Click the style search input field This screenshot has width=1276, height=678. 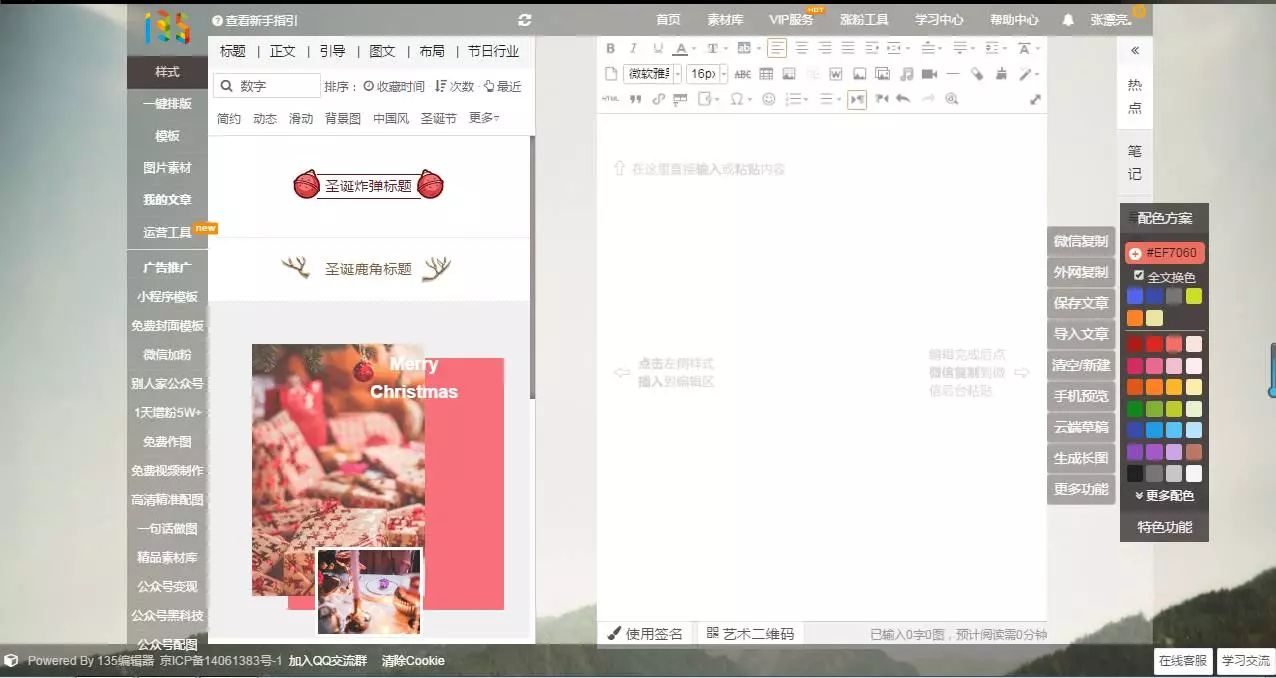(x=270, y=86)
